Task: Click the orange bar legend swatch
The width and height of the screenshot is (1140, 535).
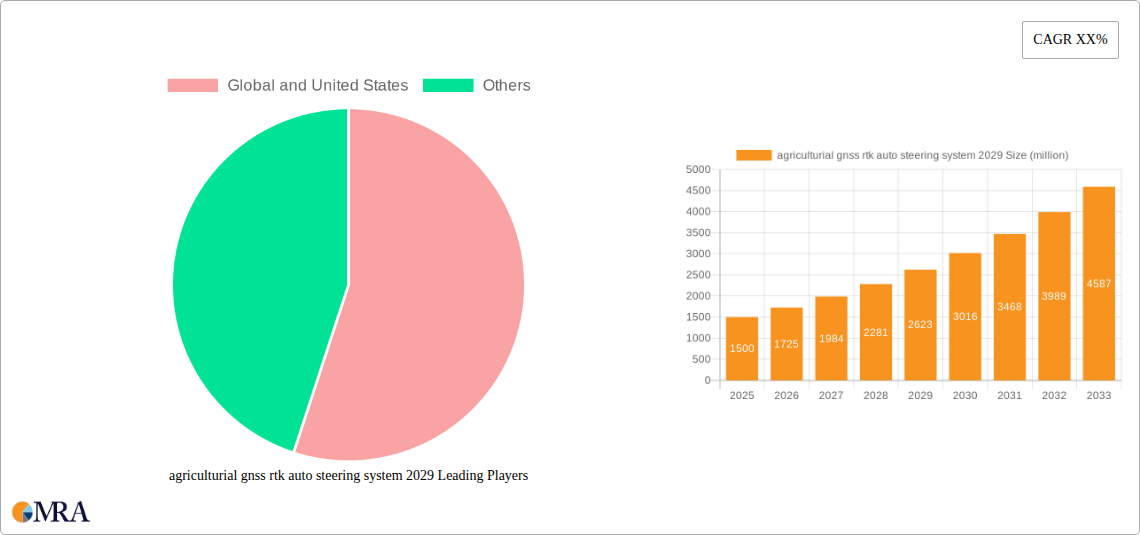Action: (x=754, y=155)
